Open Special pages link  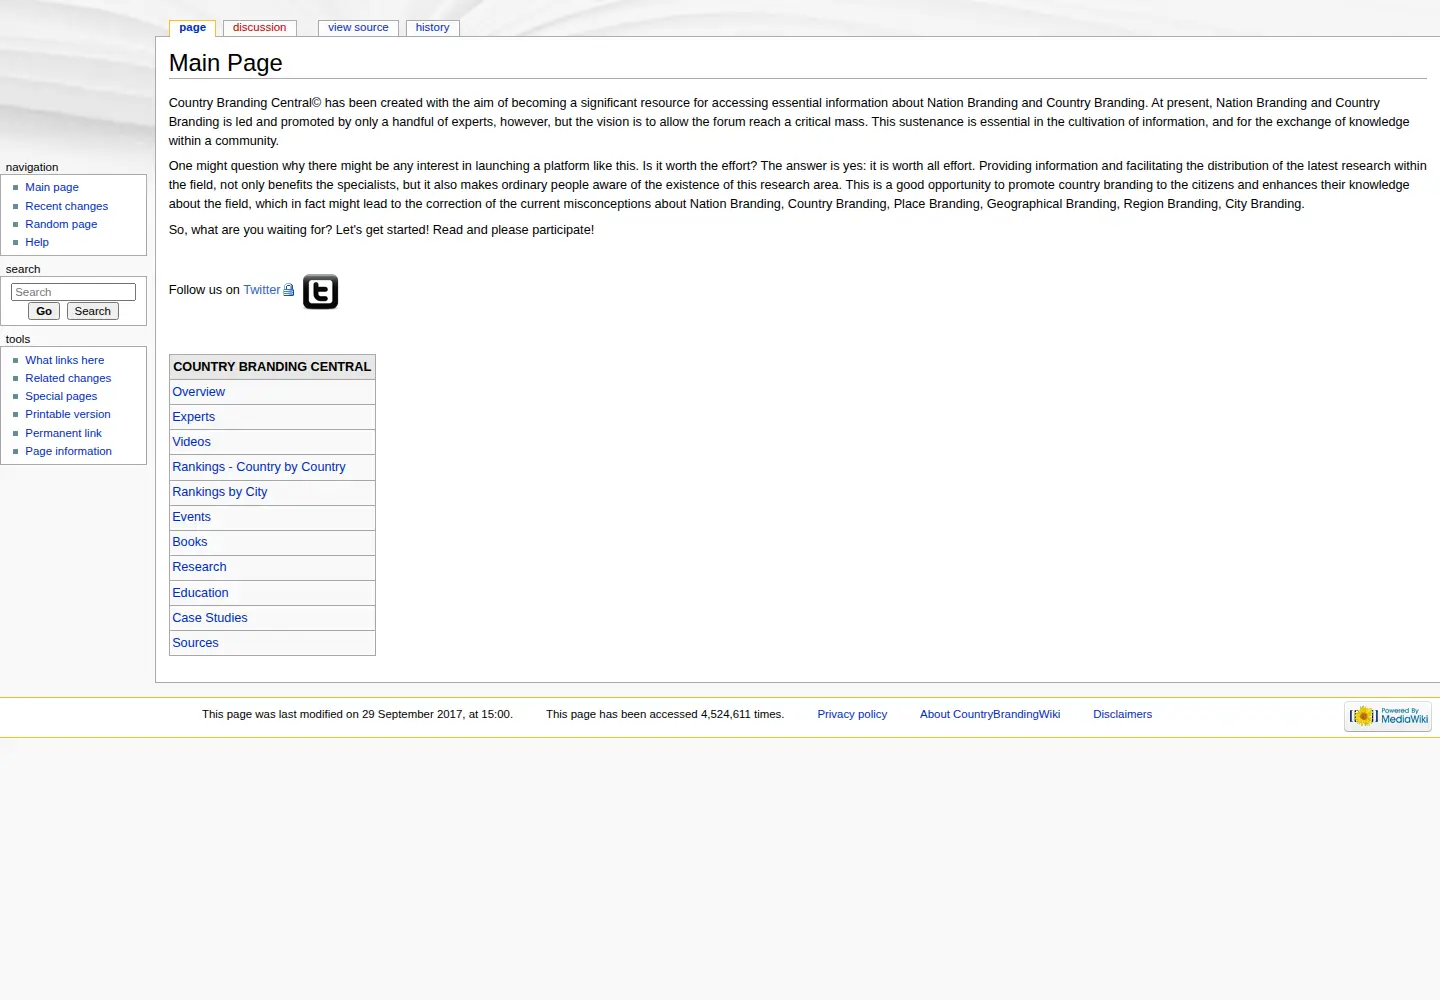61,396
